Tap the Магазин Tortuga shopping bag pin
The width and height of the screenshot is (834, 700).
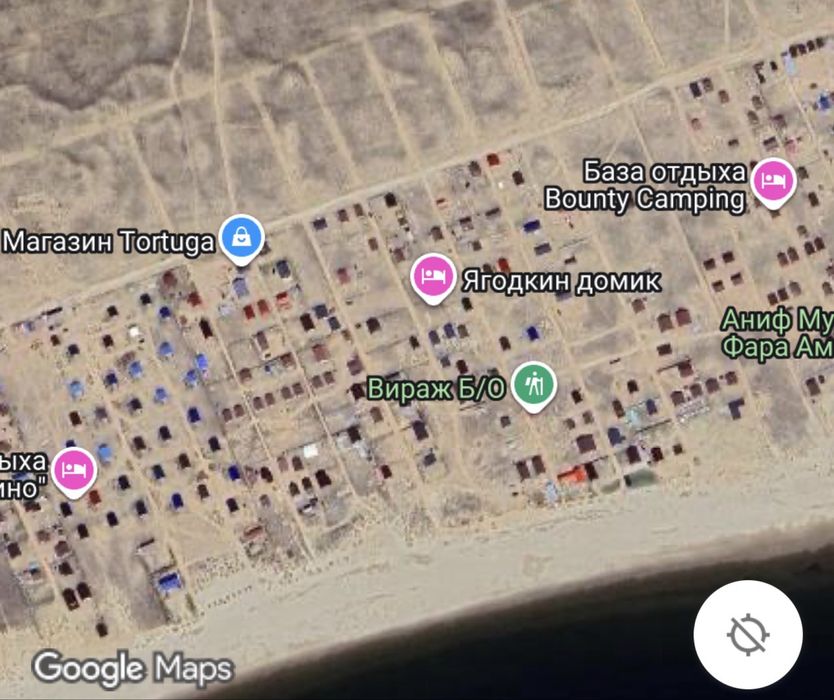[242, 239]
